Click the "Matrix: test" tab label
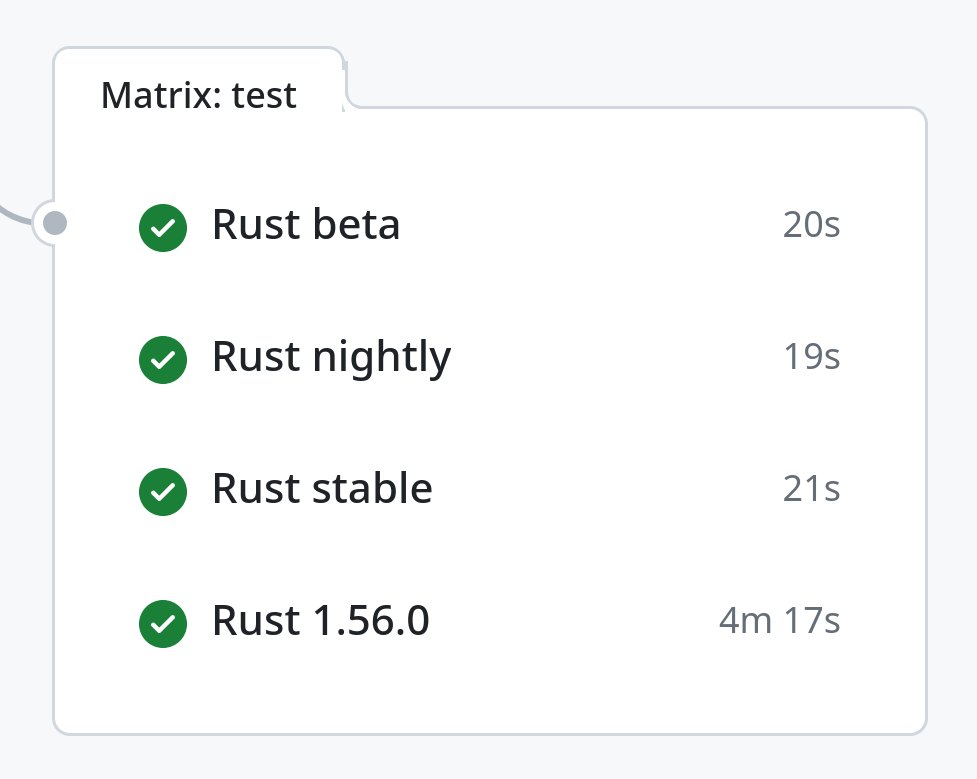This screenshot has width=977, height=779. click(199, 96)
